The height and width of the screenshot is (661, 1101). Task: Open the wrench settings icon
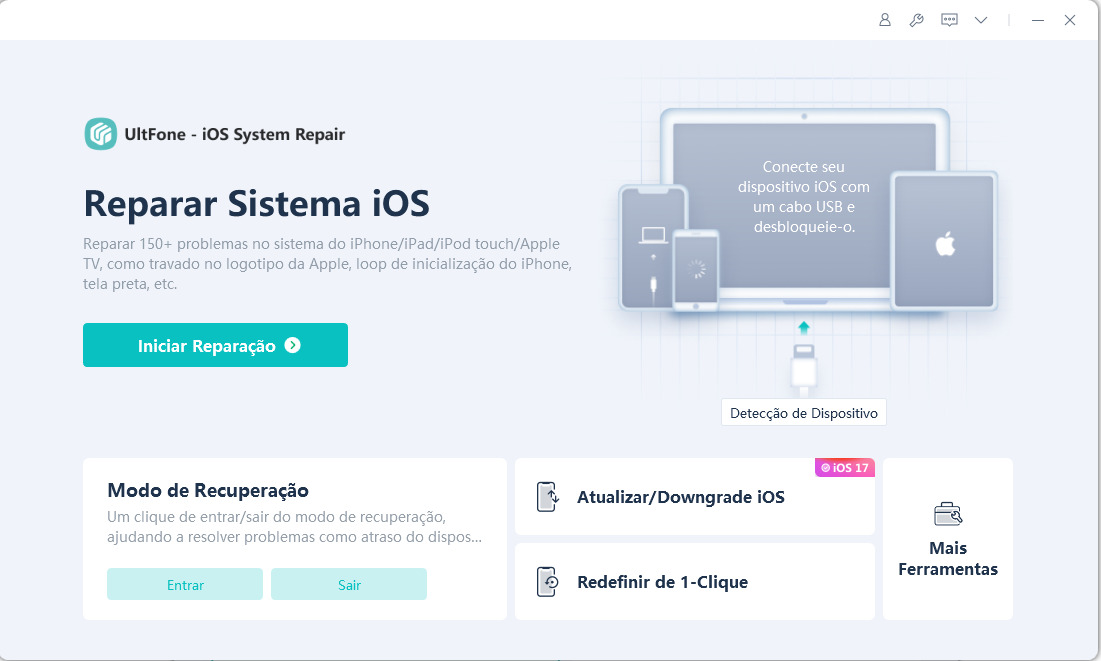click(916, 20)
